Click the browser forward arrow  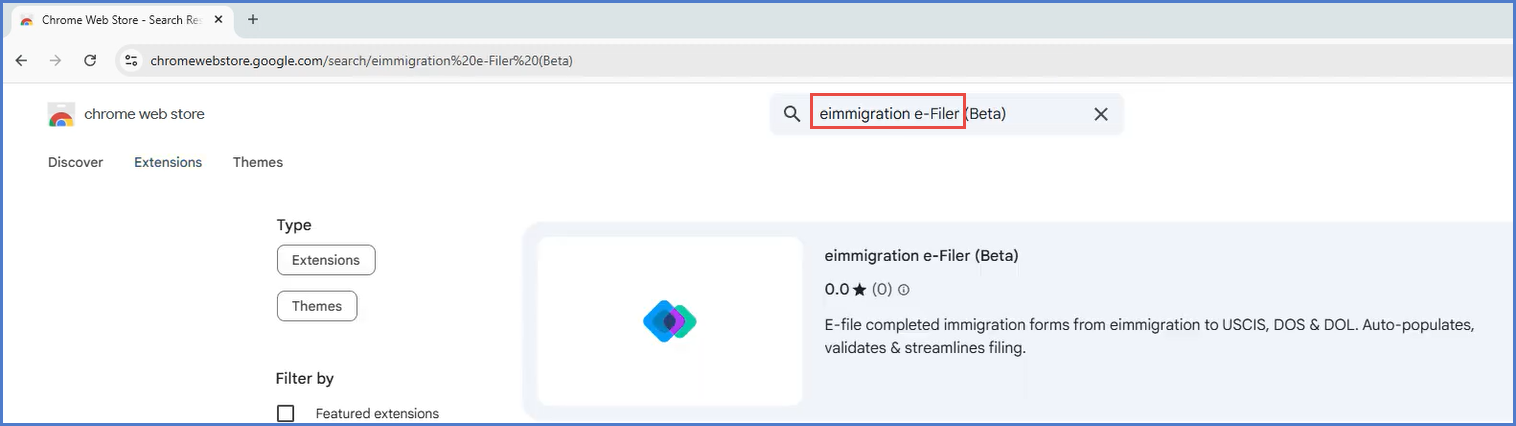(55, 61)
